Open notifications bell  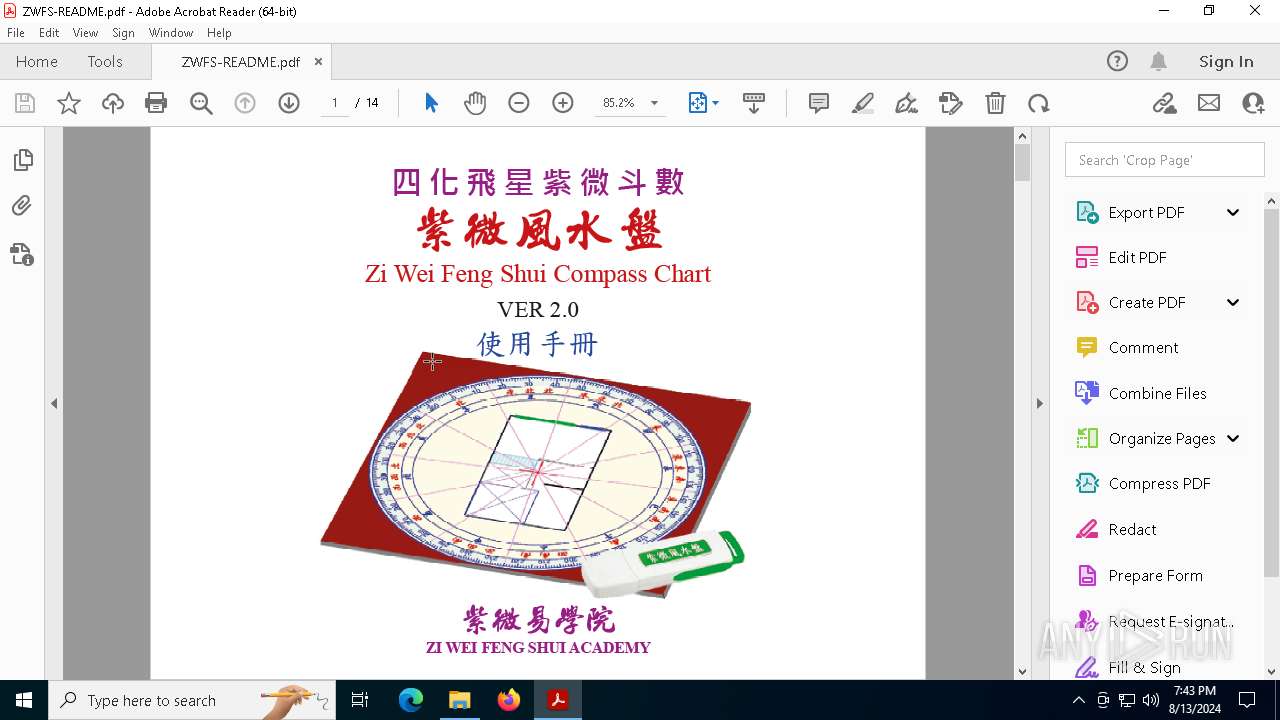1159,61
